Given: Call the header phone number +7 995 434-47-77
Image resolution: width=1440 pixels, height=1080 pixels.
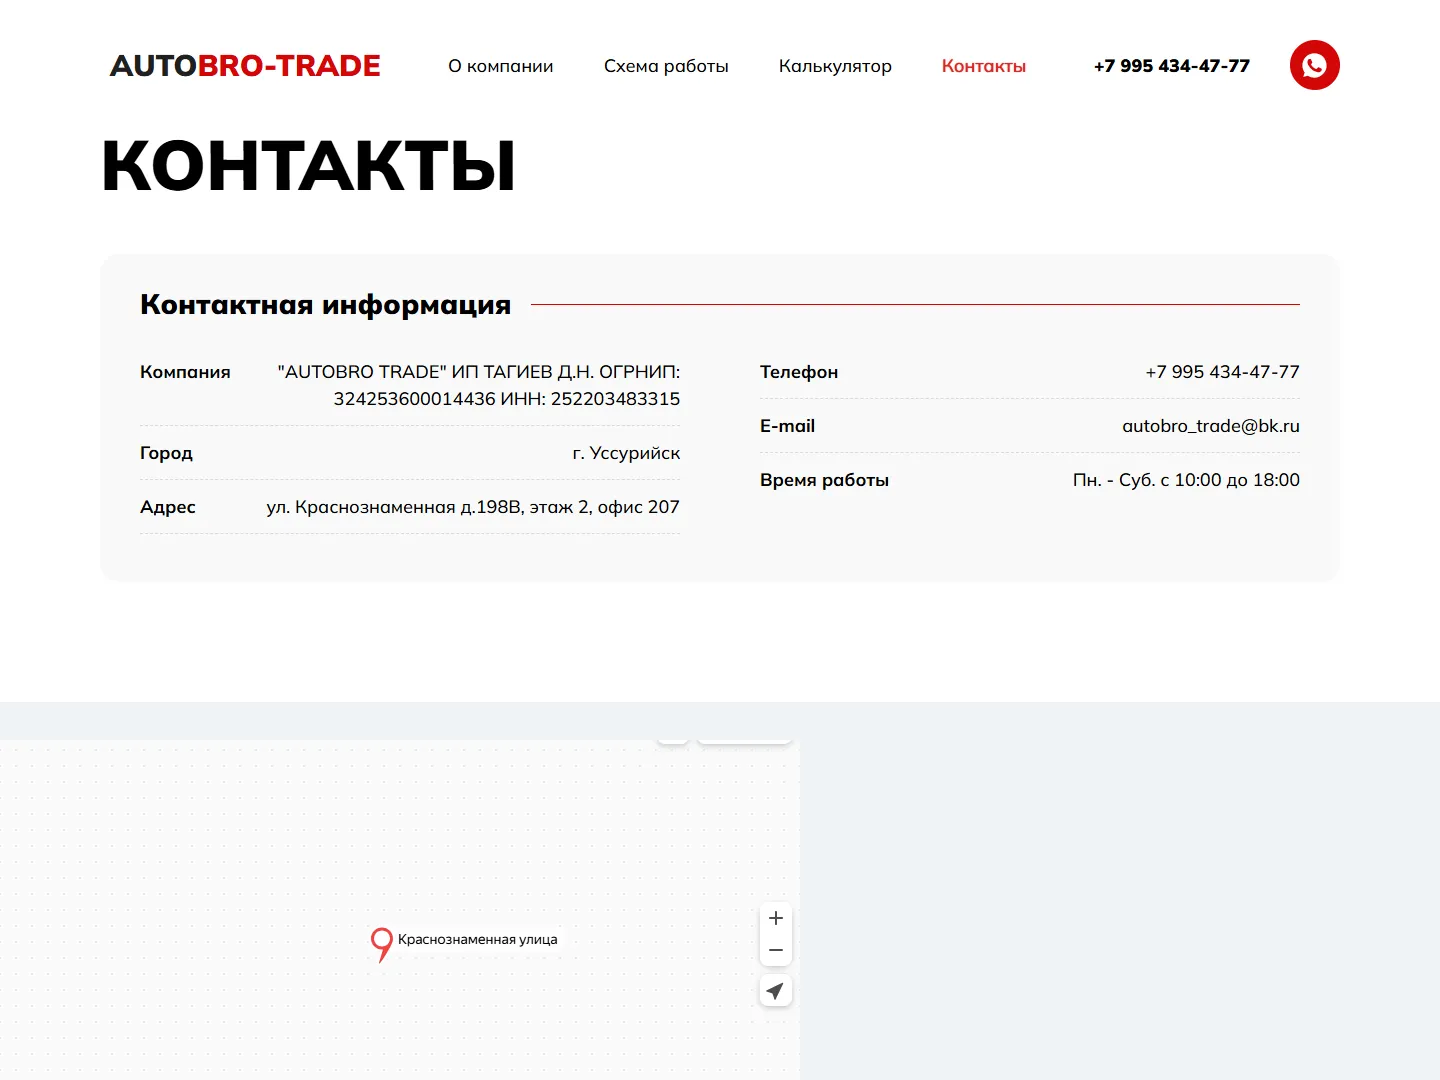Looking at the screenshot, I should pos(1172,66).
